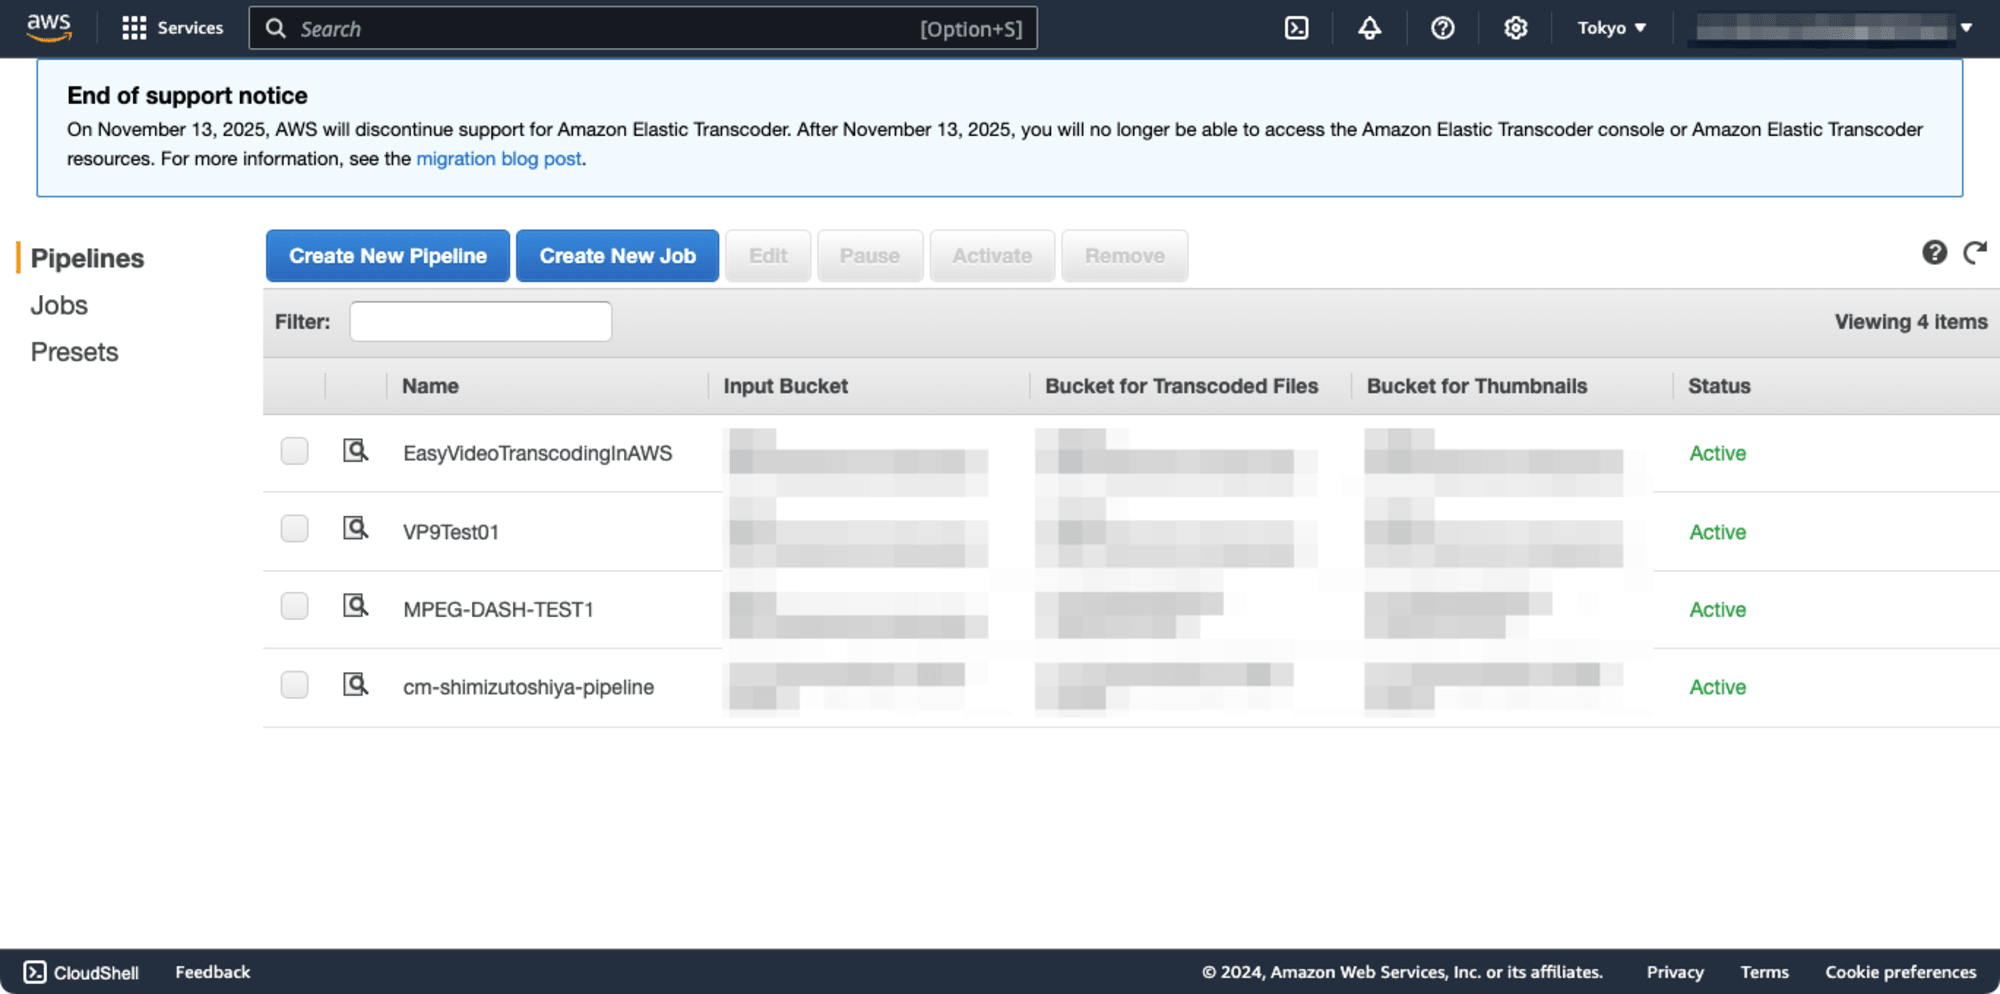
Task: Click the EasyVideoTranscodingInAWS pipeline name
Action: point(537,453)
